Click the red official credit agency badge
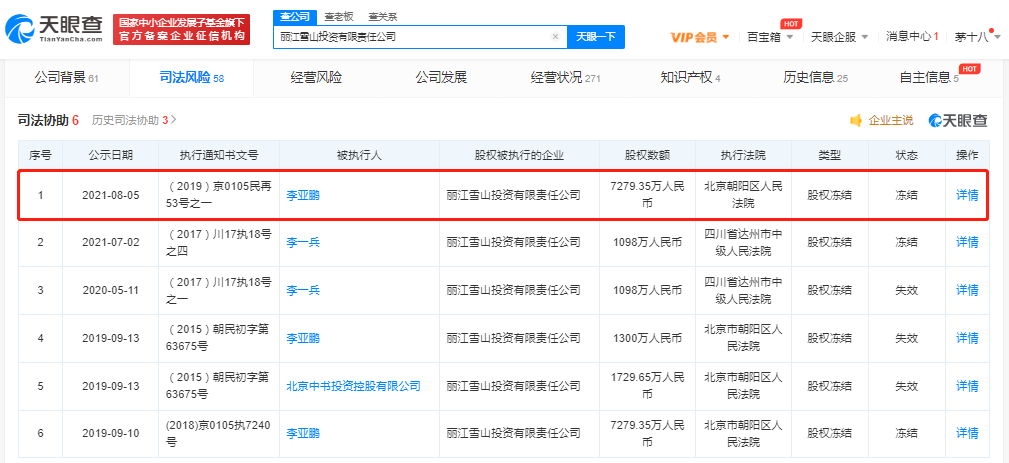 [x=181, y=29]
